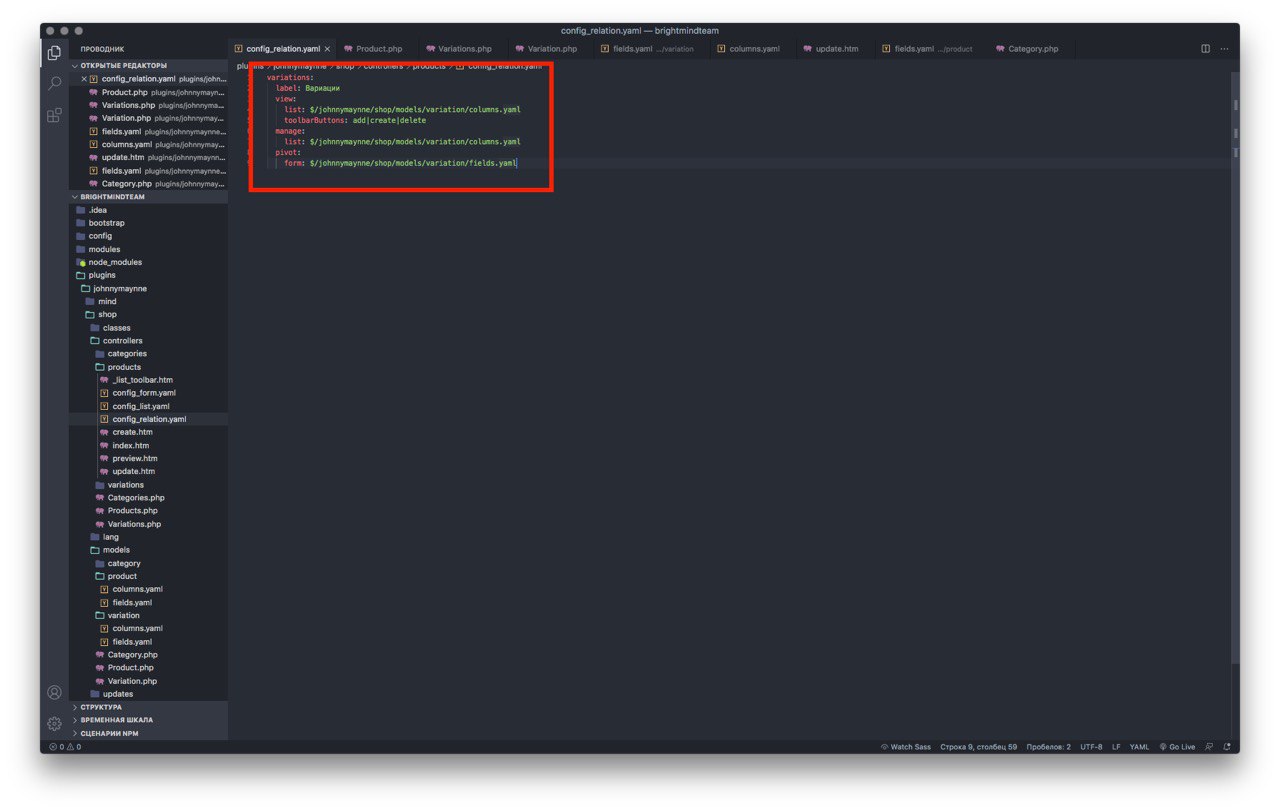Expand the .idea folder
This screenshot has width=1280, height=811.
point(148,210)
